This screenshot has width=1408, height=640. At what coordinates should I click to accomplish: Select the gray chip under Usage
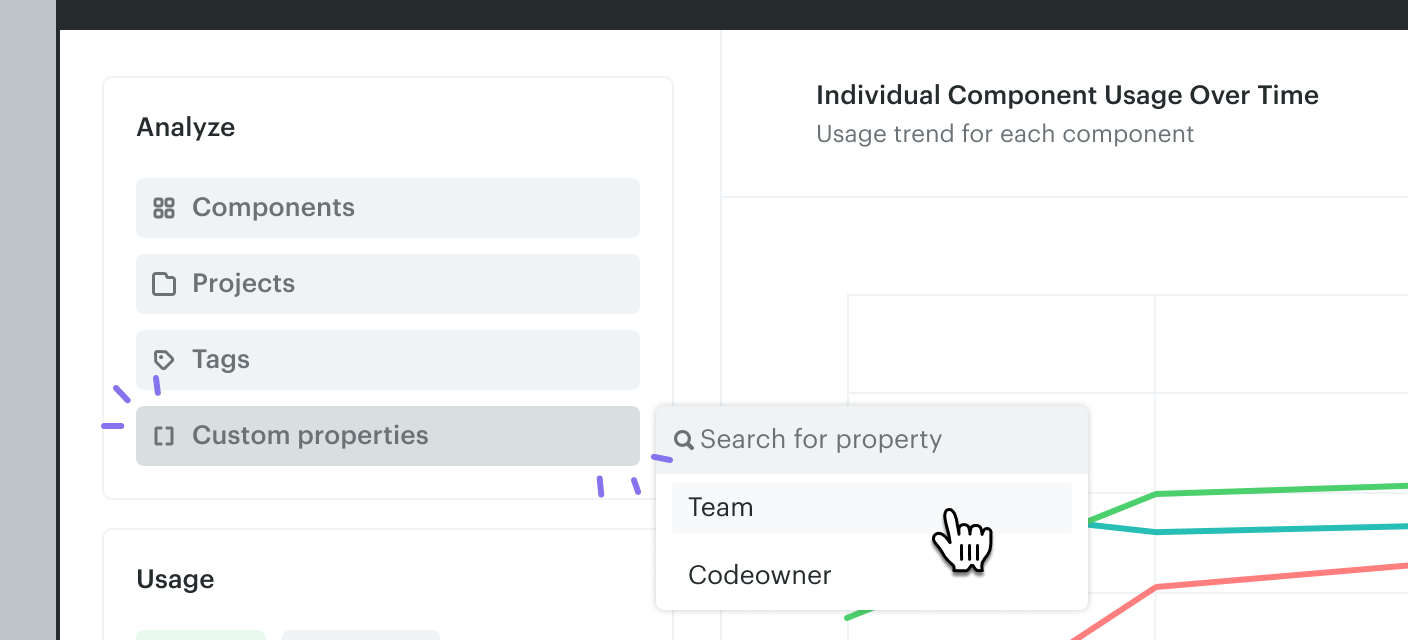(x=360, y=635)
